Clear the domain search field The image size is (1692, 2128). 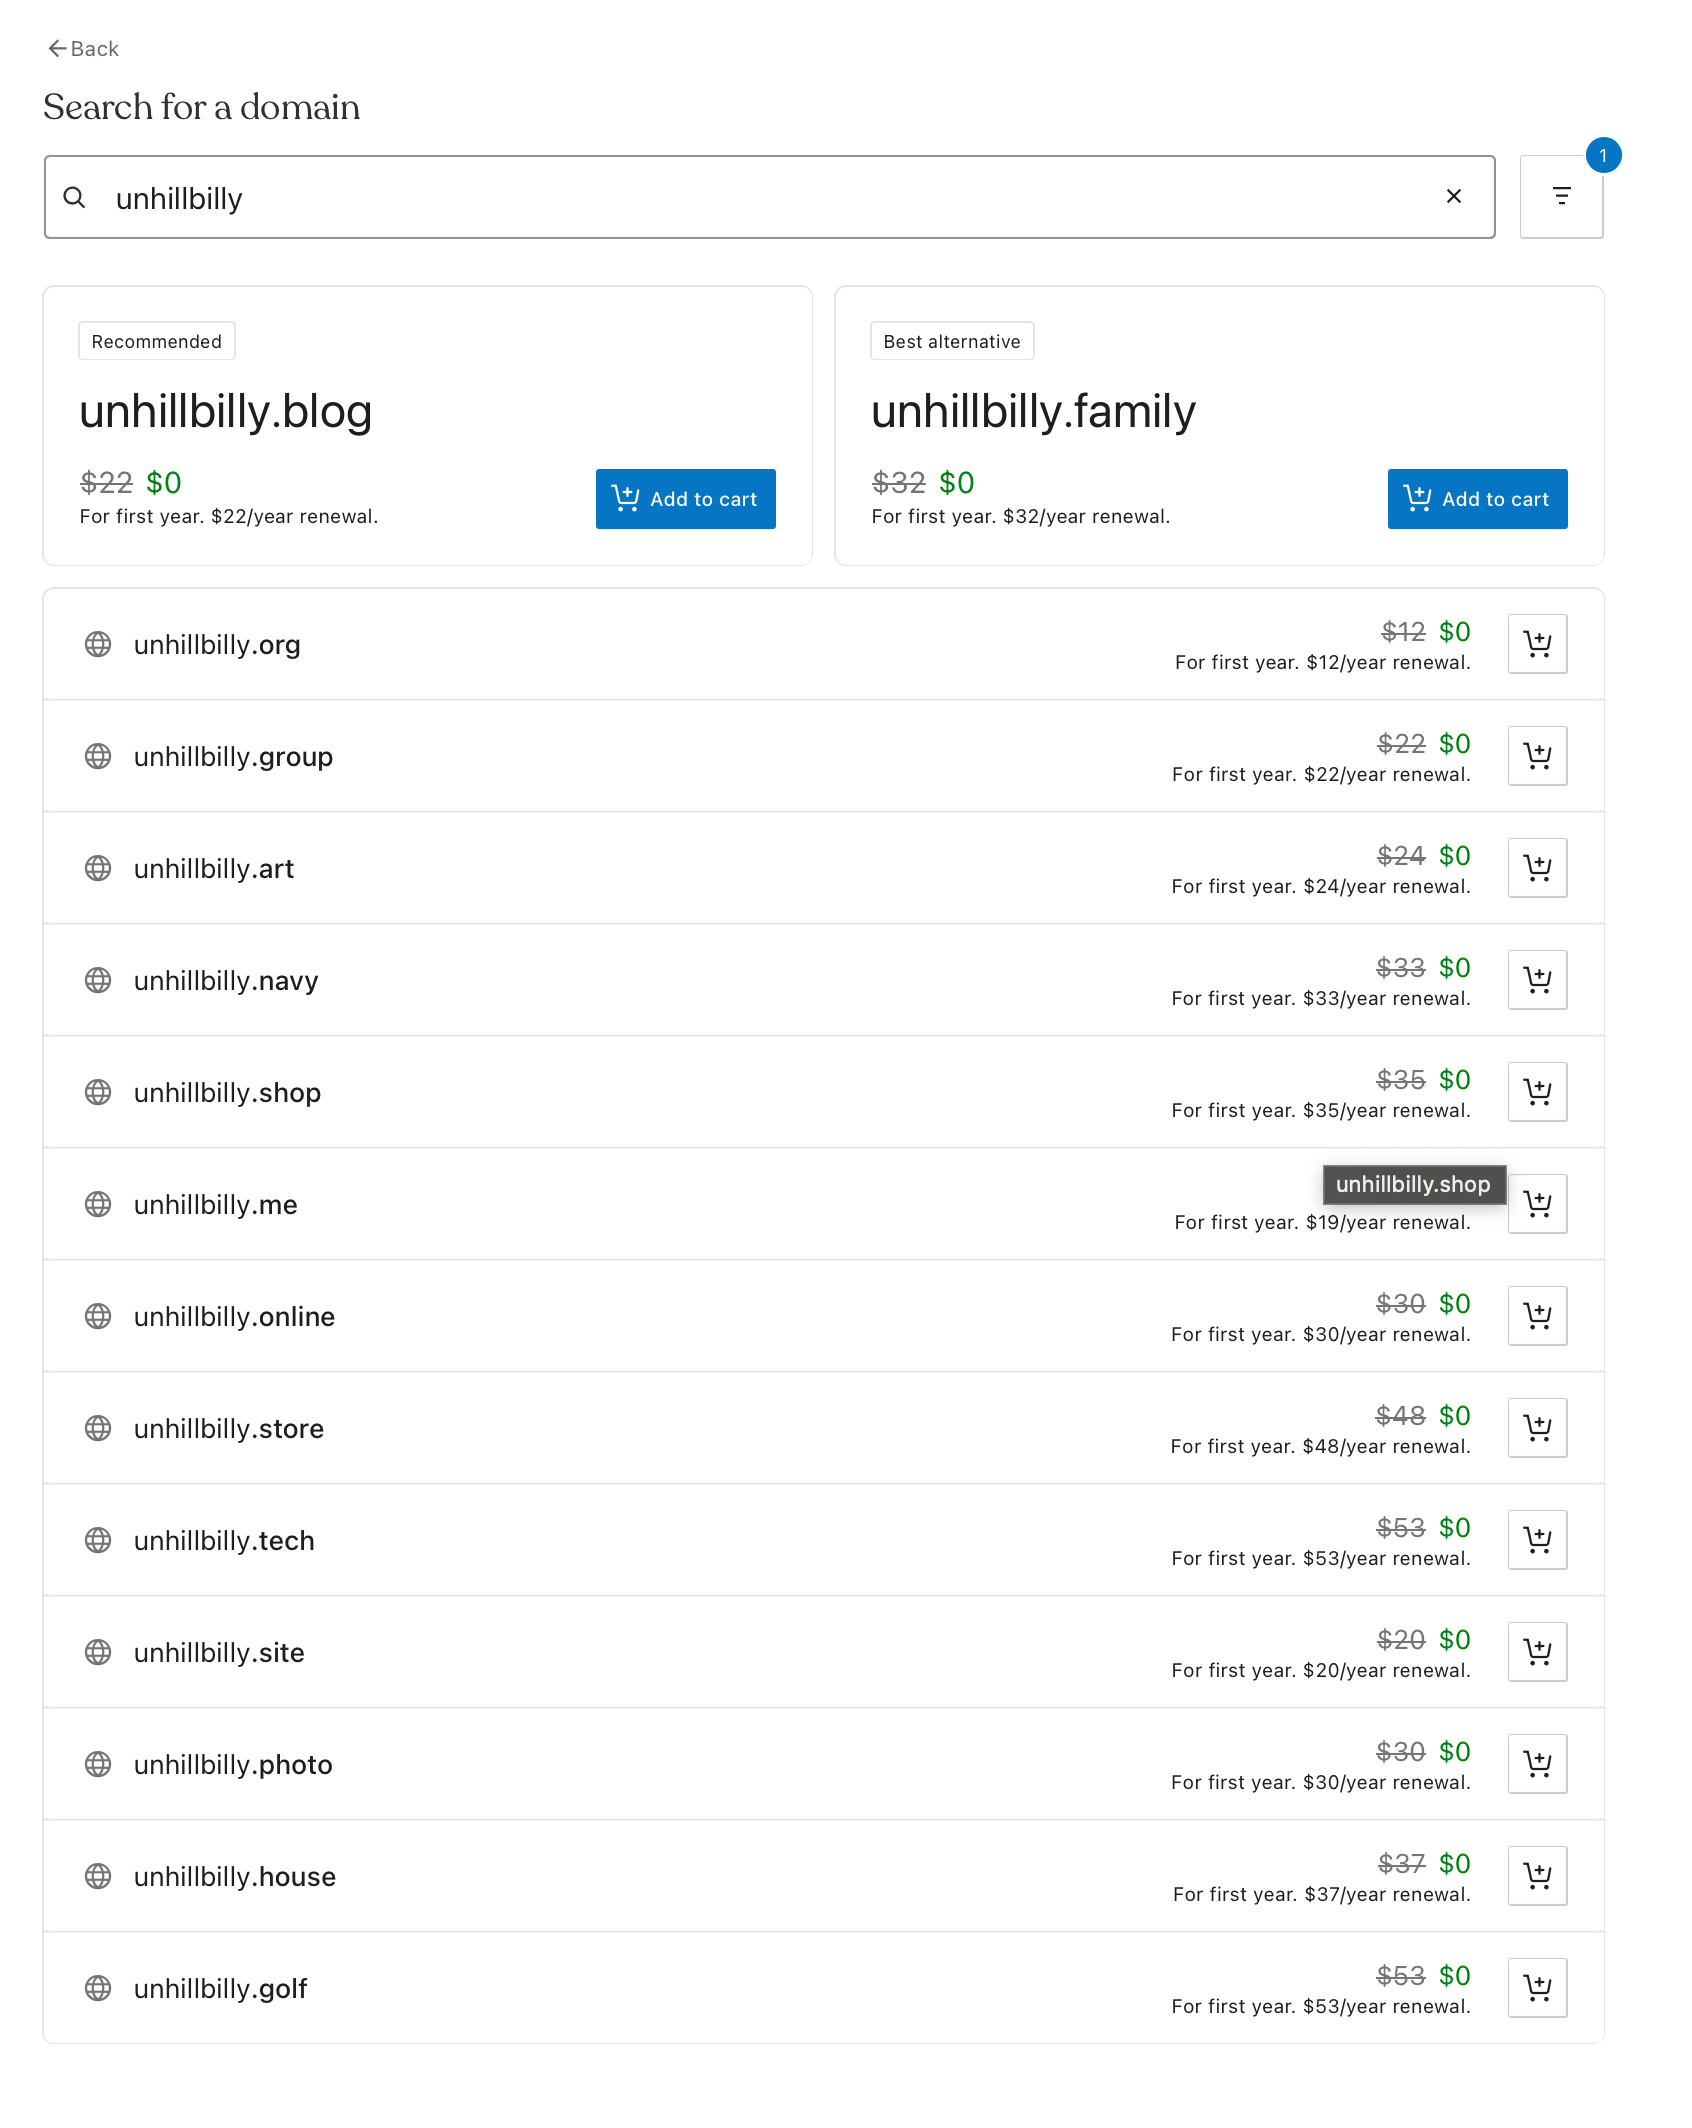click(x=1454, y=197)
